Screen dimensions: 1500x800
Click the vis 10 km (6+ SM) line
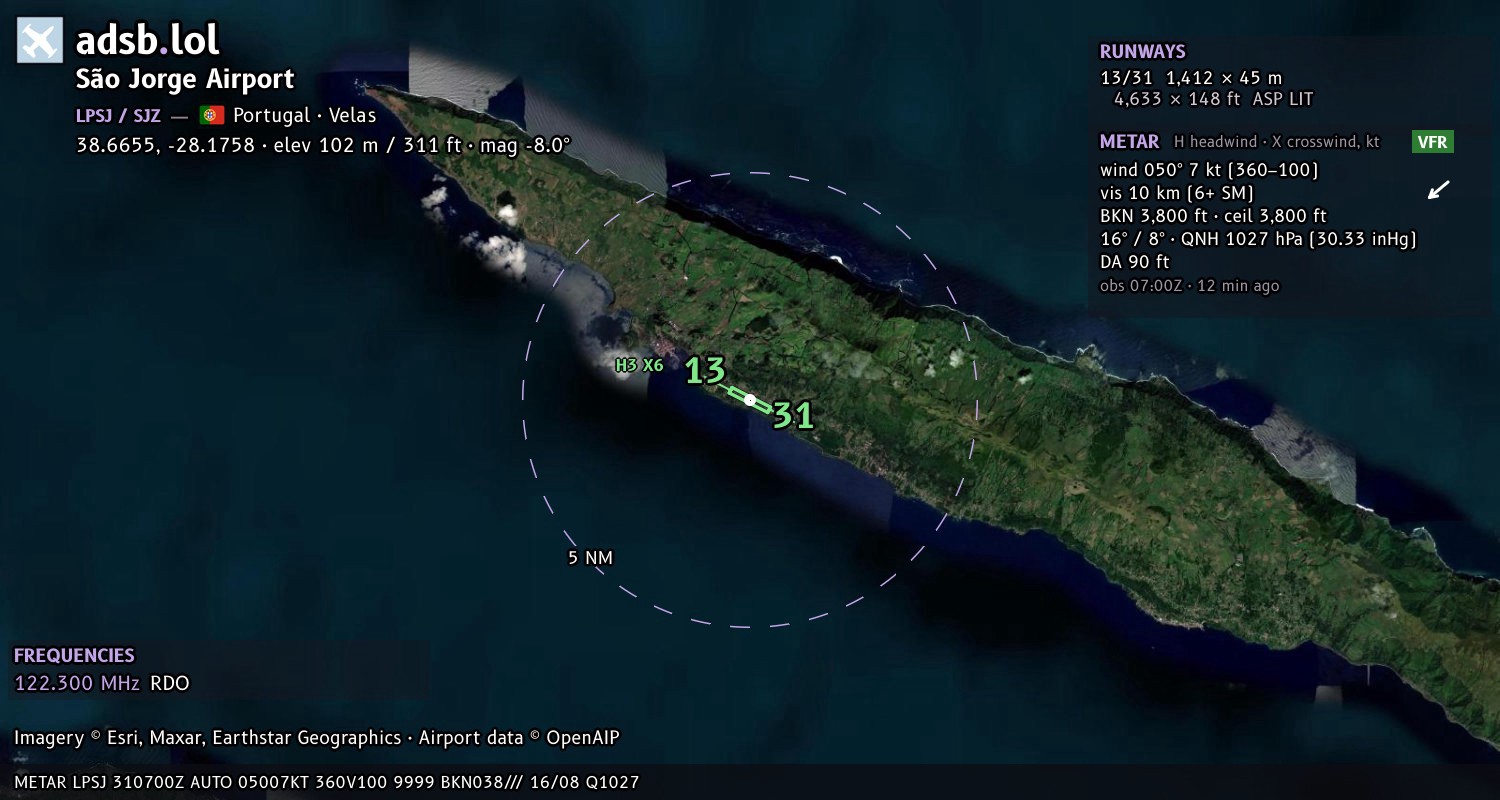coord(1177,193)
